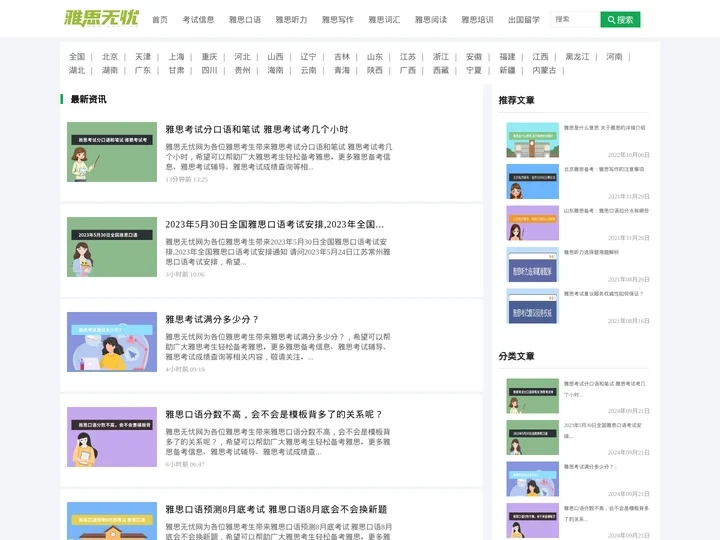Select the 河南 region link
This screenshot has height=540, width=720.
pos(614,56)
